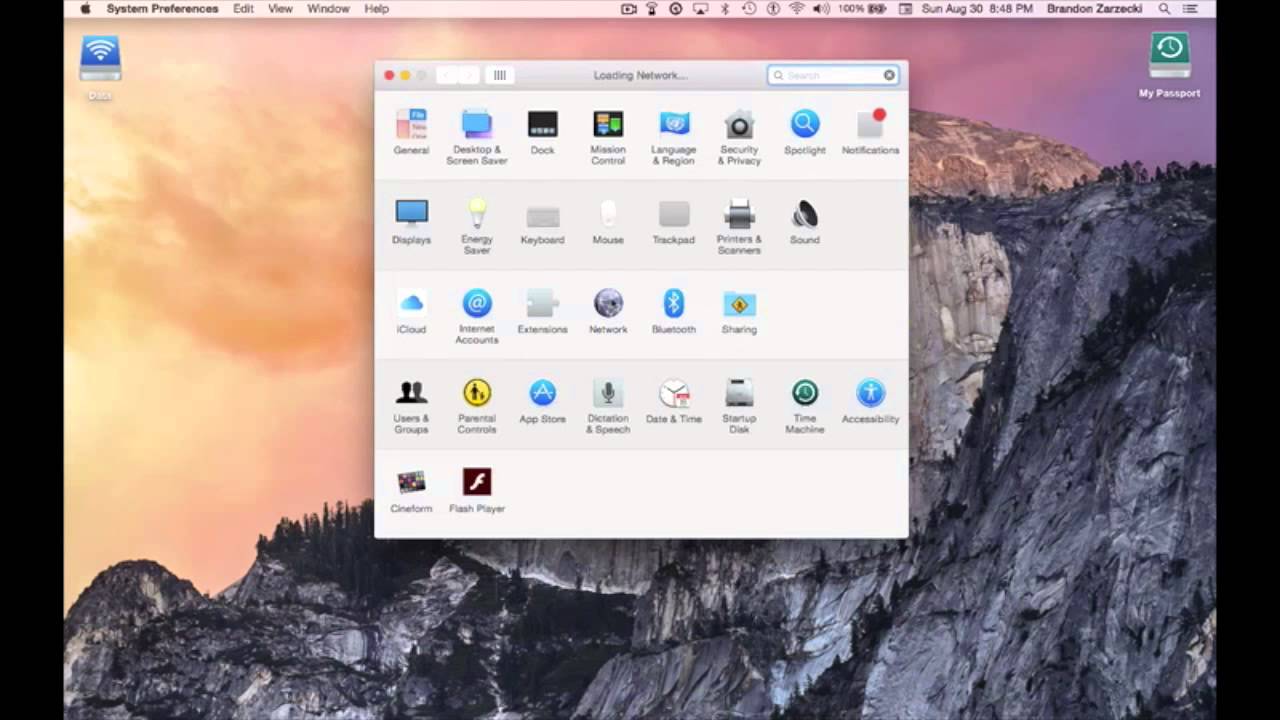Clear the search field with X button
Image resolution: width=1280 pixels, height=720 pixels.
(x=889, y=75)
